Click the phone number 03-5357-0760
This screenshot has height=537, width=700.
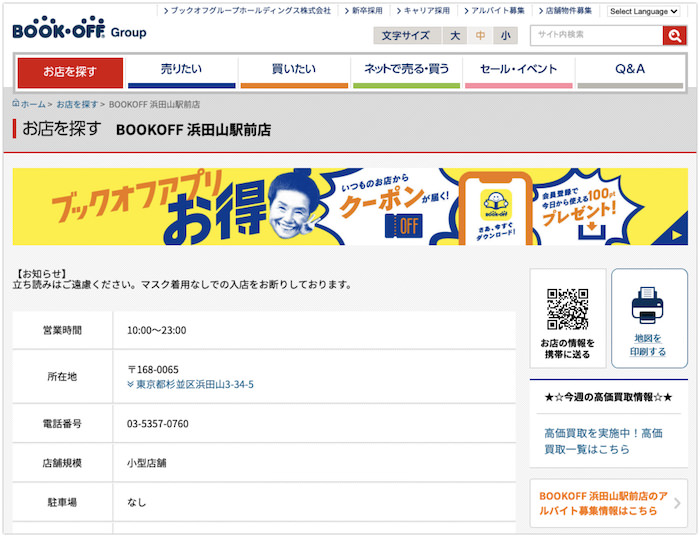158,424
